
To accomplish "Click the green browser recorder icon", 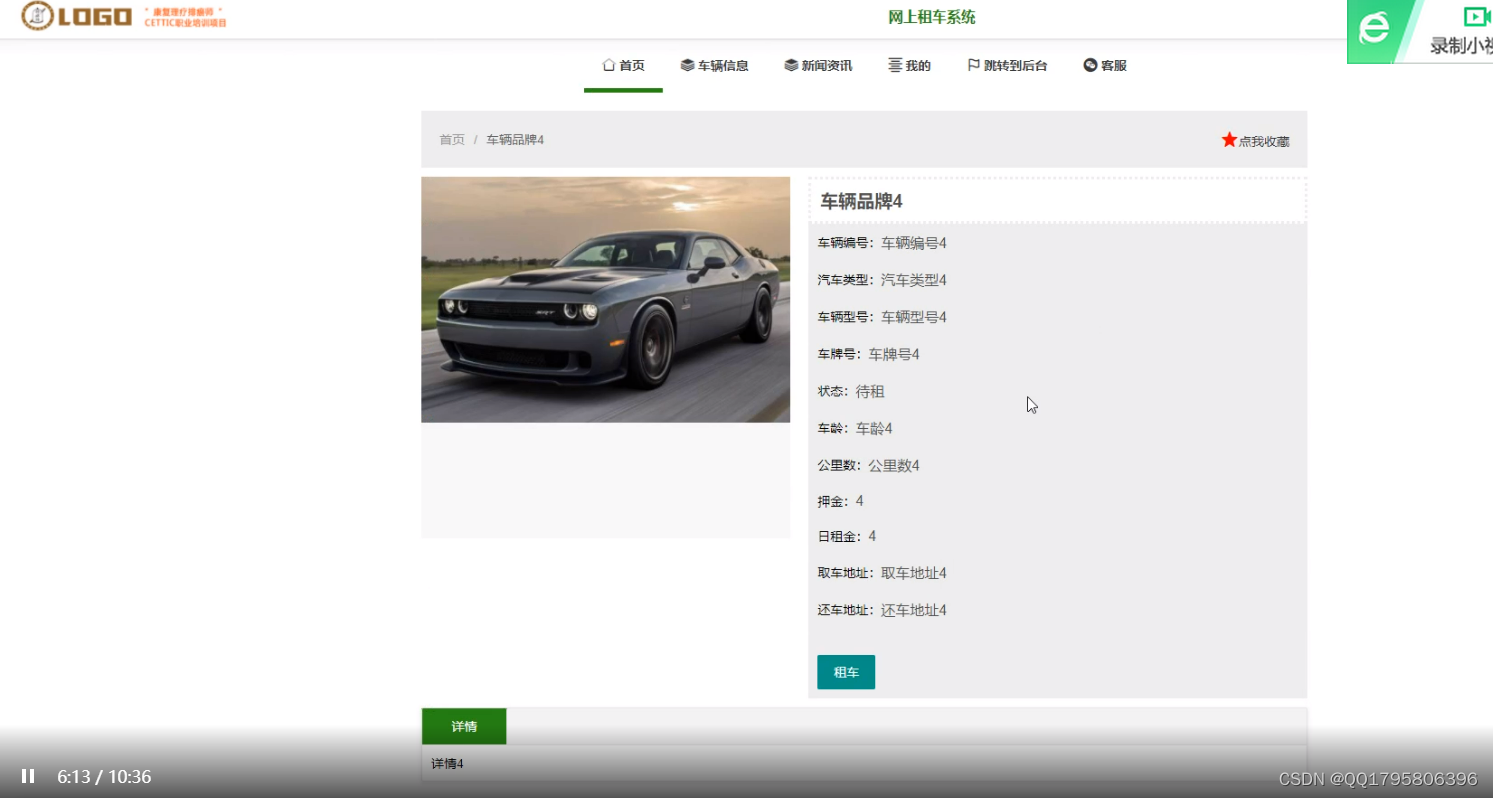I will tap(1374, 28).
